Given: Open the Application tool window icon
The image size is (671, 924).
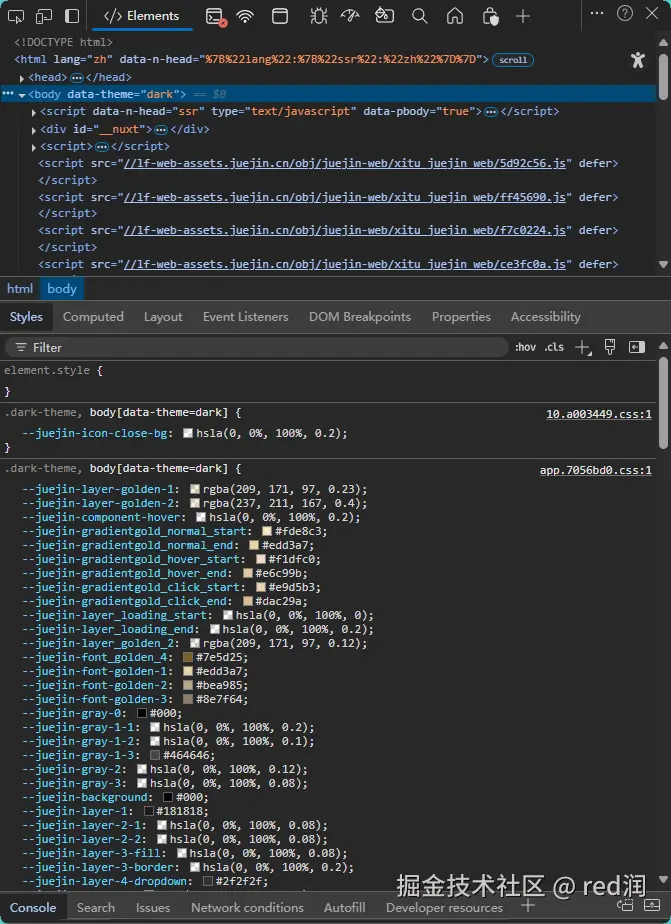Looking at the screenshot, I should [x=280, y=16].
